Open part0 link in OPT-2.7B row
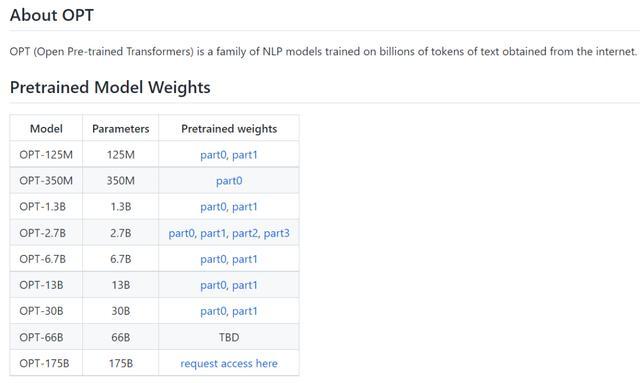 (x=181, y=233)
